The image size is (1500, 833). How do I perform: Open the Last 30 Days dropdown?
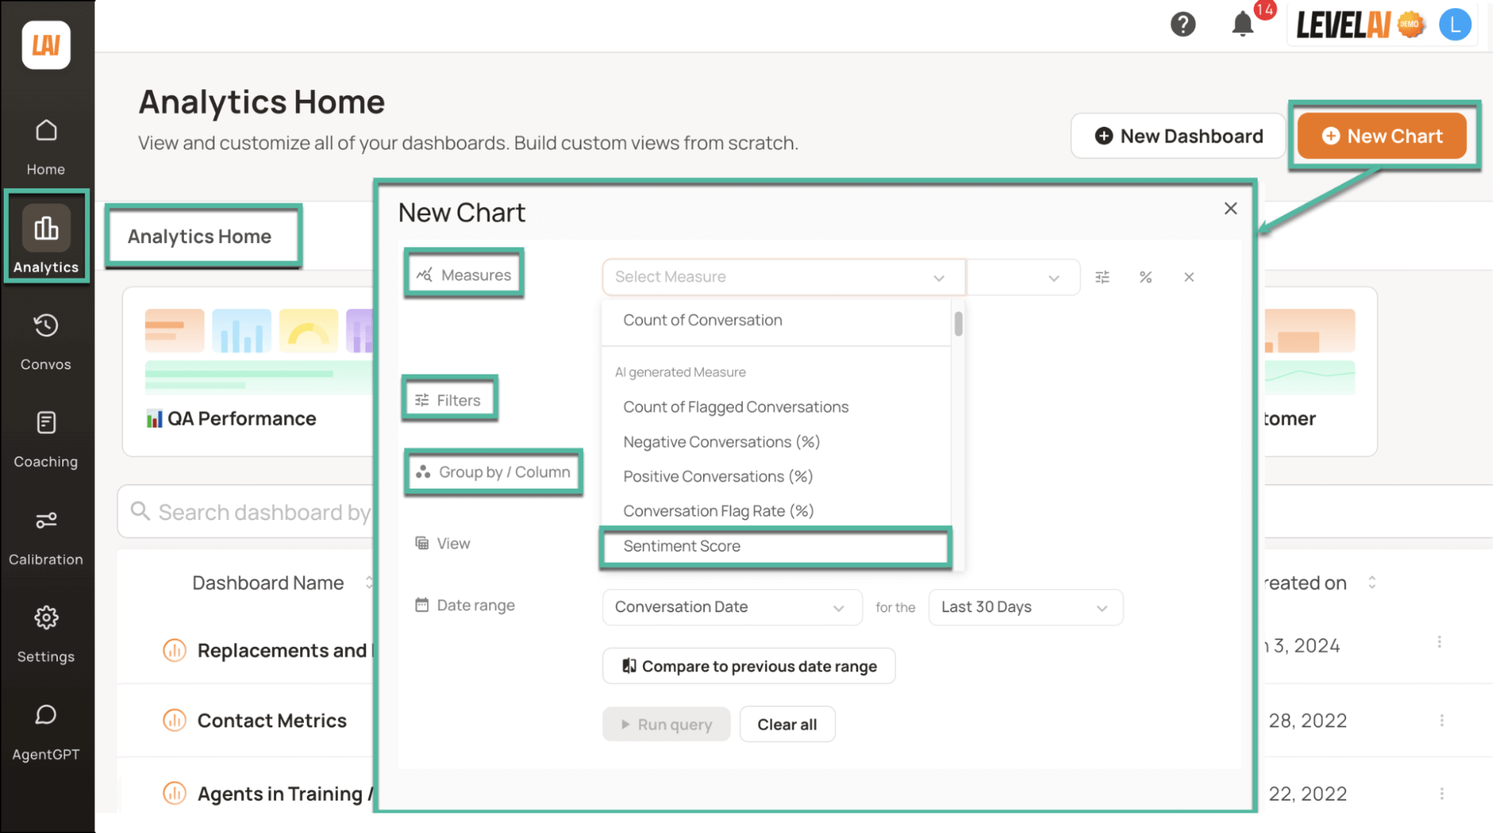click(1025, 607)
